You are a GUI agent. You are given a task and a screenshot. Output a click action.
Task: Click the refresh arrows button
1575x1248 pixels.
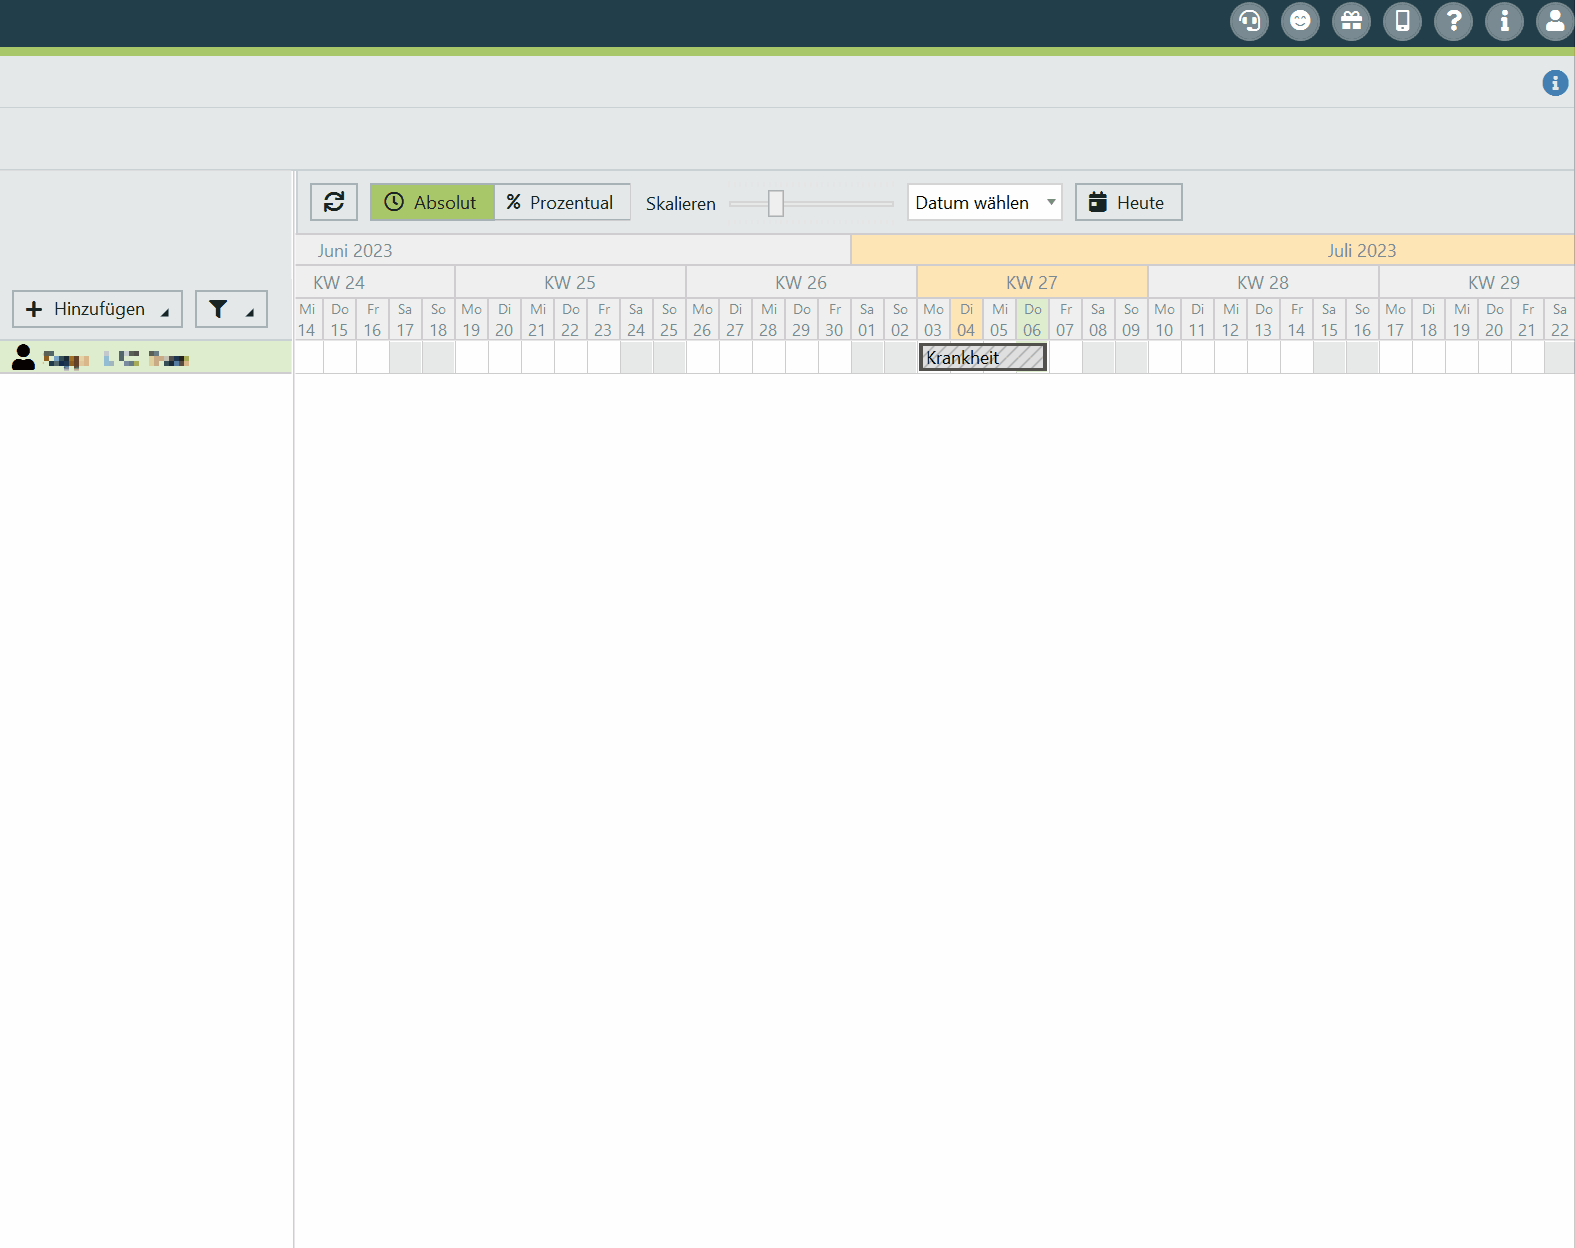334,202
